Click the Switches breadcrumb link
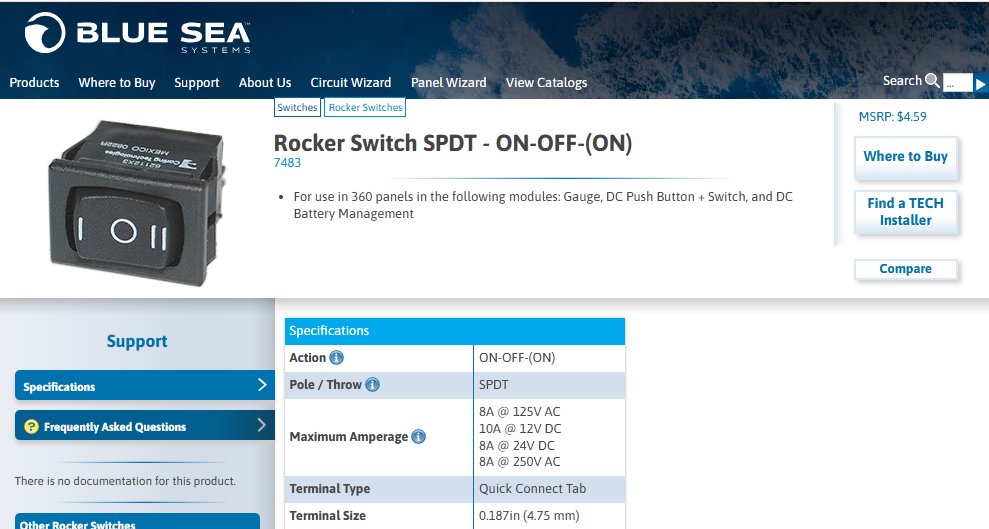Viewport: 989px width, 529px height. [297, 107]
